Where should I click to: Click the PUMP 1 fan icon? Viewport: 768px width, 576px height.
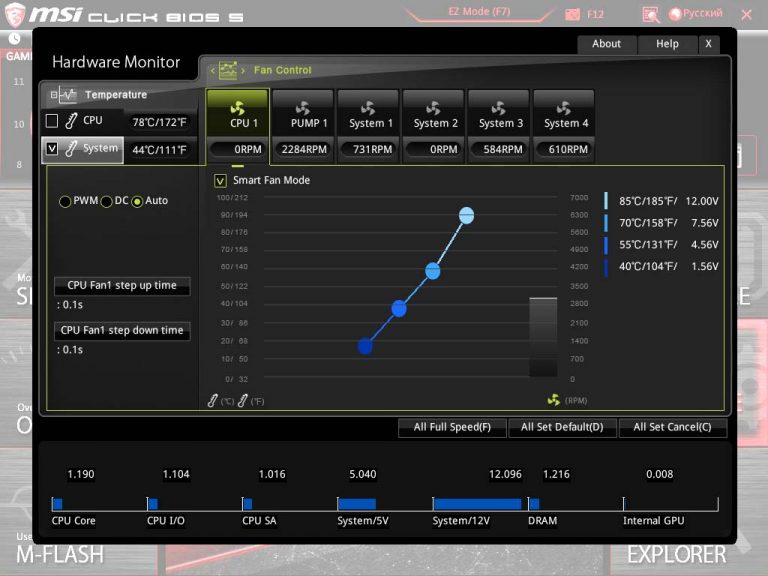(x=303, y=108)
